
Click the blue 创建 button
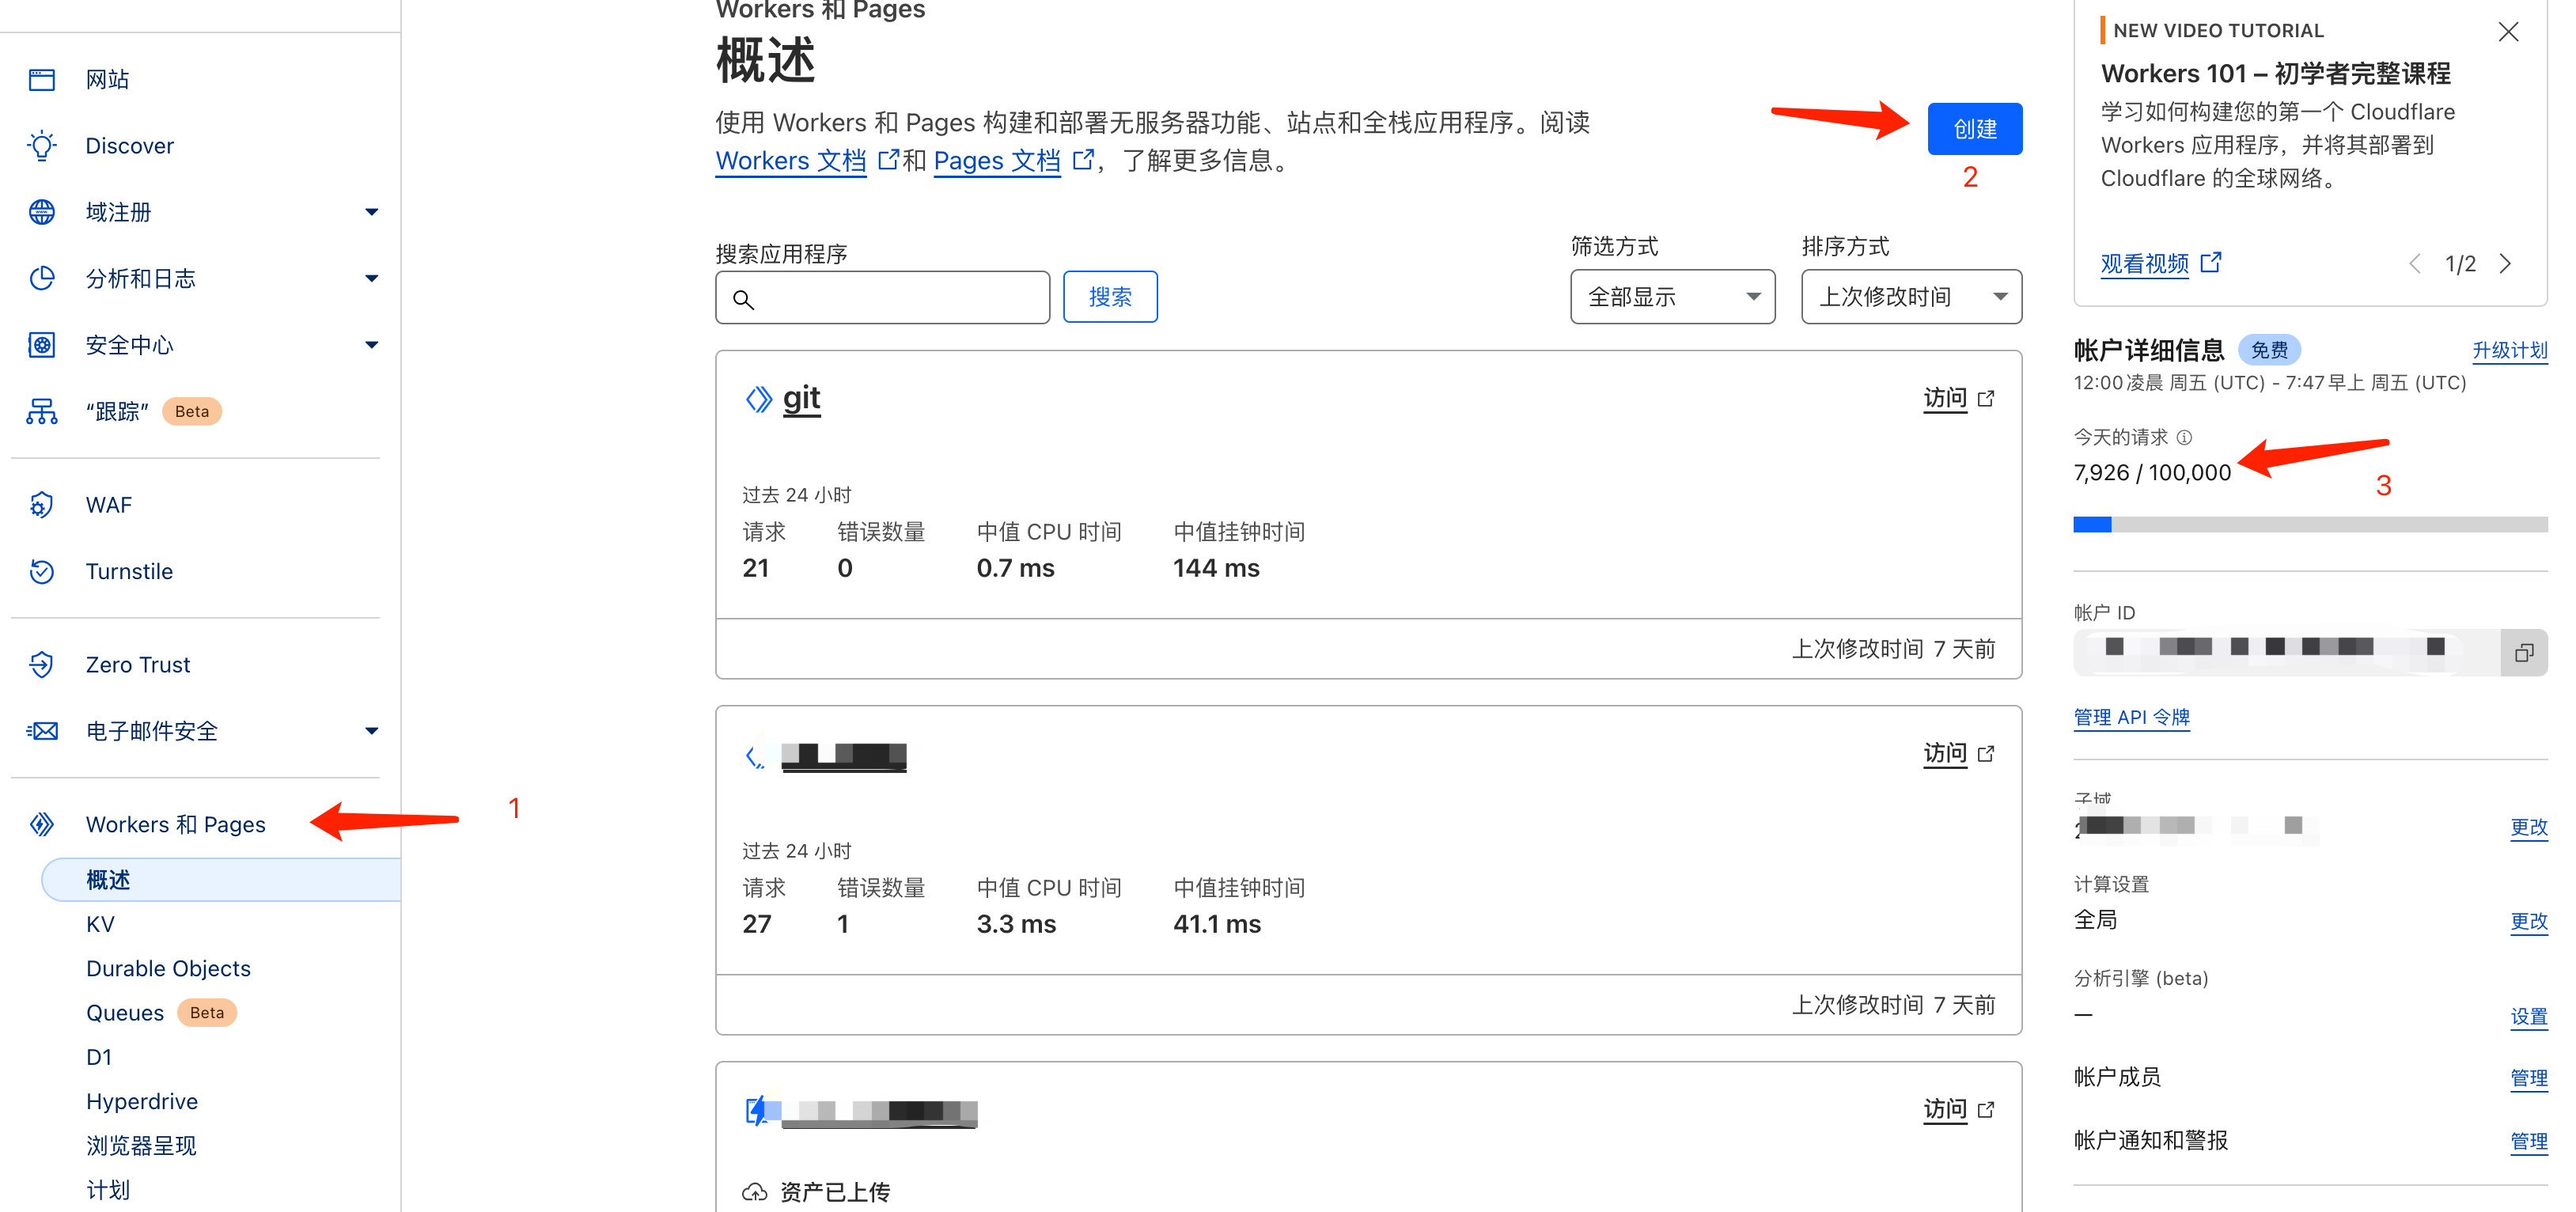(1975, 129)
